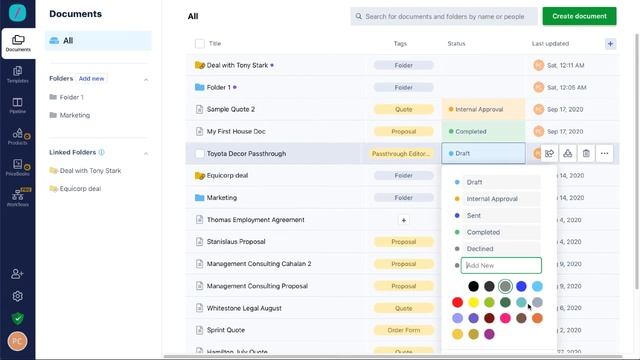The width and height of the screenshot is (640, 360).
Task: Choose Draft in the status list
Action: pos(501,182)
